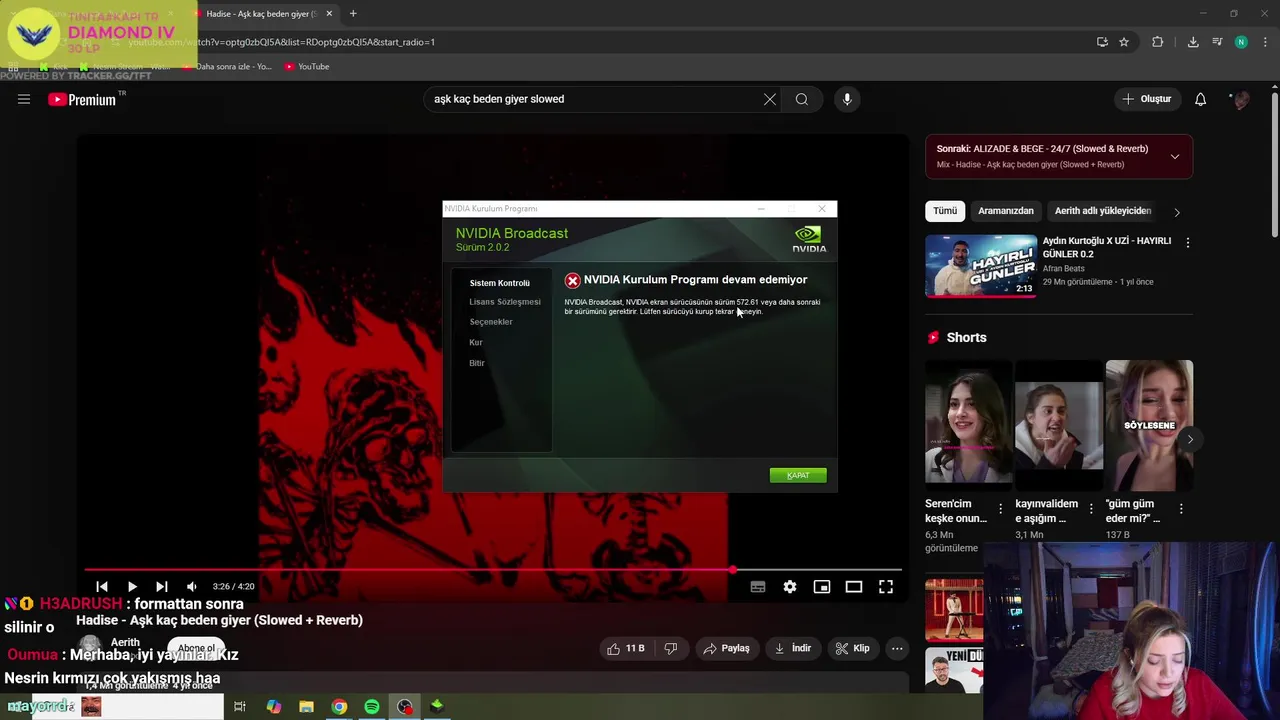This screenshot has width=1280, height=720.
Task: Run search with magnifier button
Action: pos(802,99)
